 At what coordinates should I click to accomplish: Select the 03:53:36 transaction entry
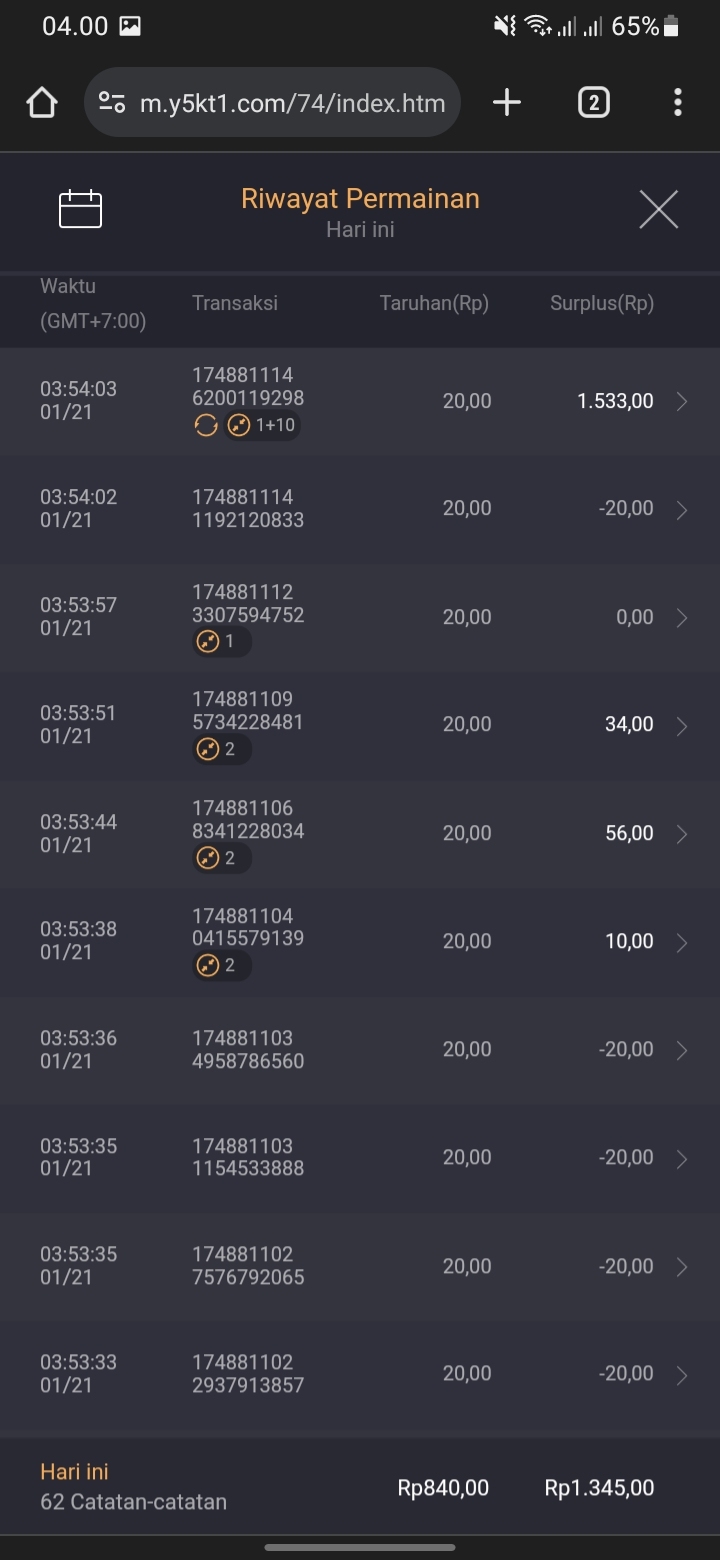pyautogui.click(x=360, y=1049)
